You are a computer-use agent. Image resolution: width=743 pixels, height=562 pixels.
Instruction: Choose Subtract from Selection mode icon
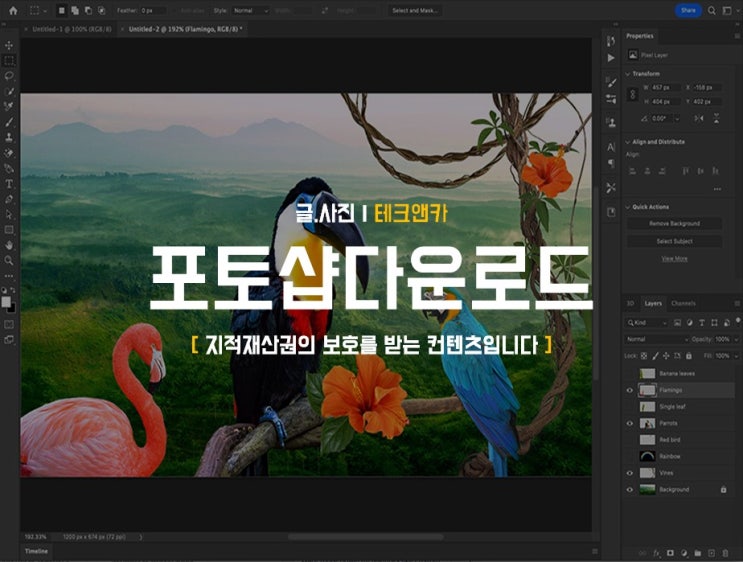88,10
